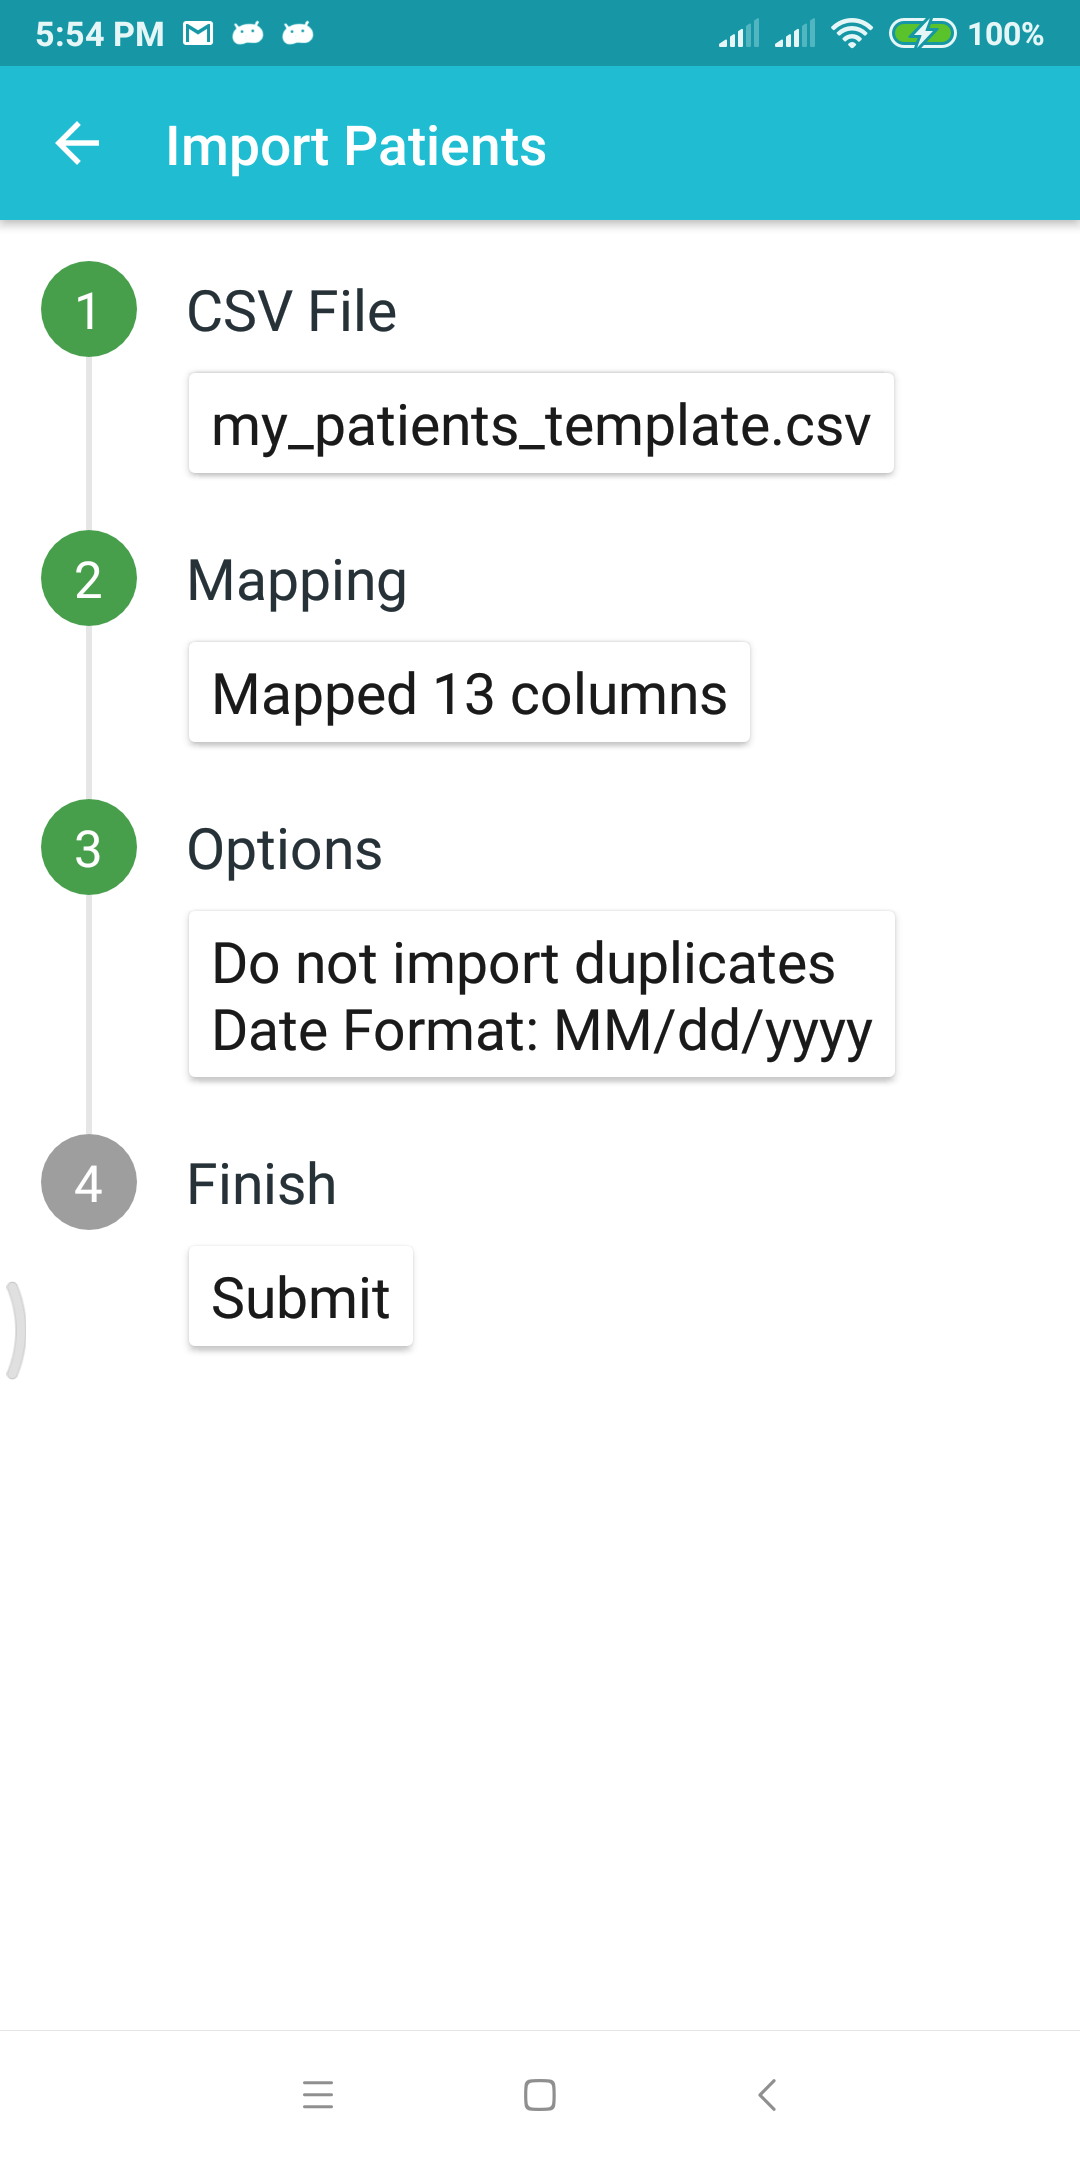The width and height of the screenshot is (1080, 2160).
Task: Tap the Android back chevron
Action: [767, 2094]
